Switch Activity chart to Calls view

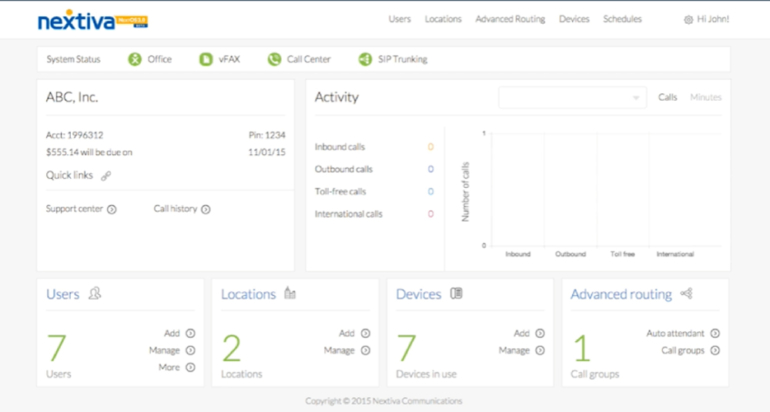click(x=667, y=97)
